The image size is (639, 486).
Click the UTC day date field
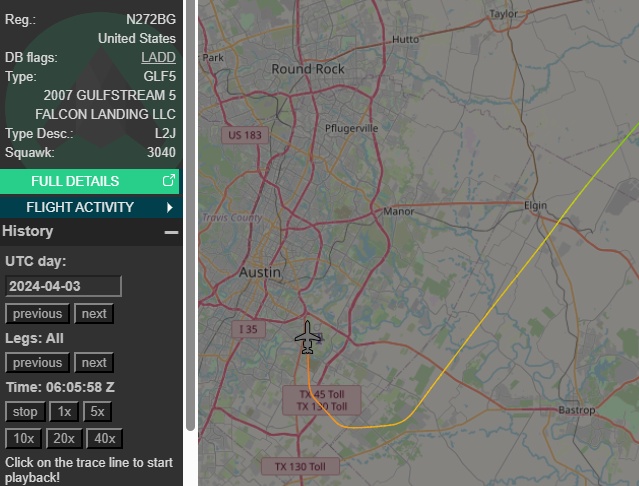[x=63, y=286]
